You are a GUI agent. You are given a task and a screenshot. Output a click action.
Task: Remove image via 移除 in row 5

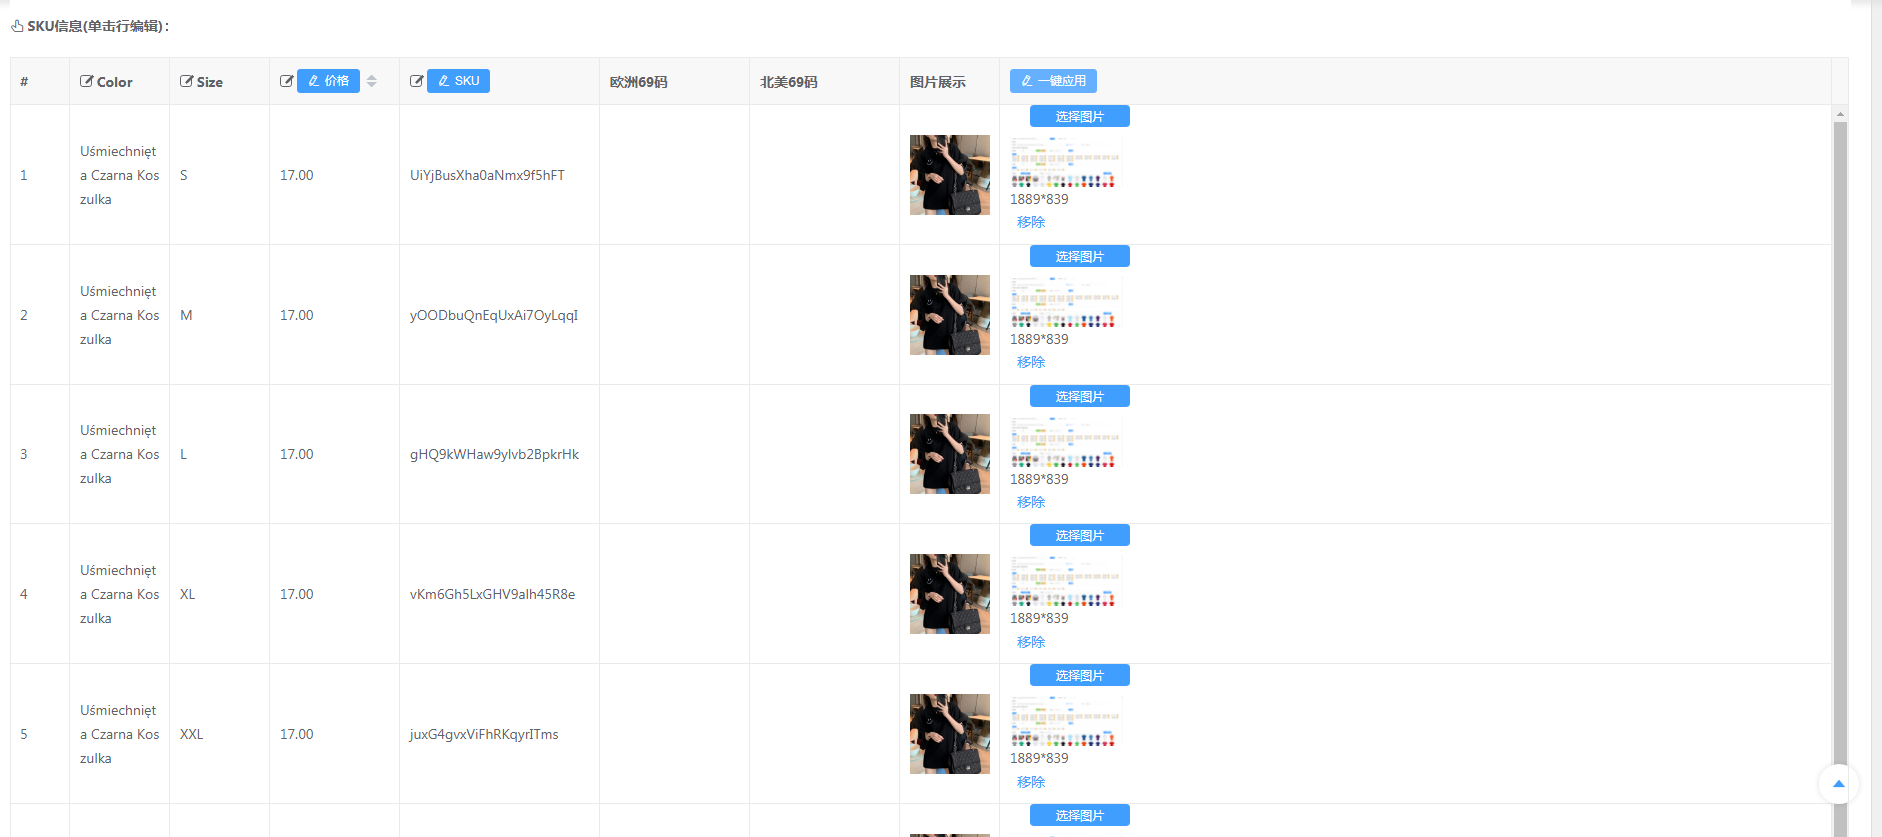point(1031,782)
